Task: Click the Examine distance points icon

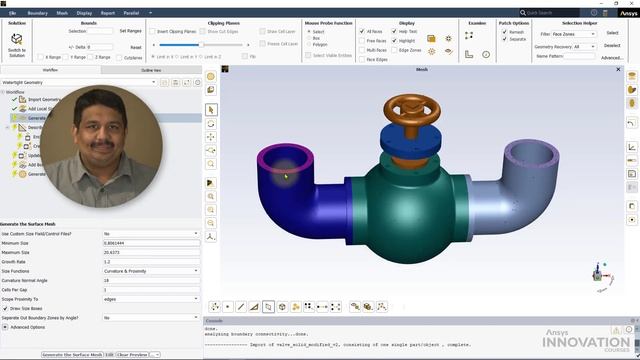Action: [x=469, y=36]
